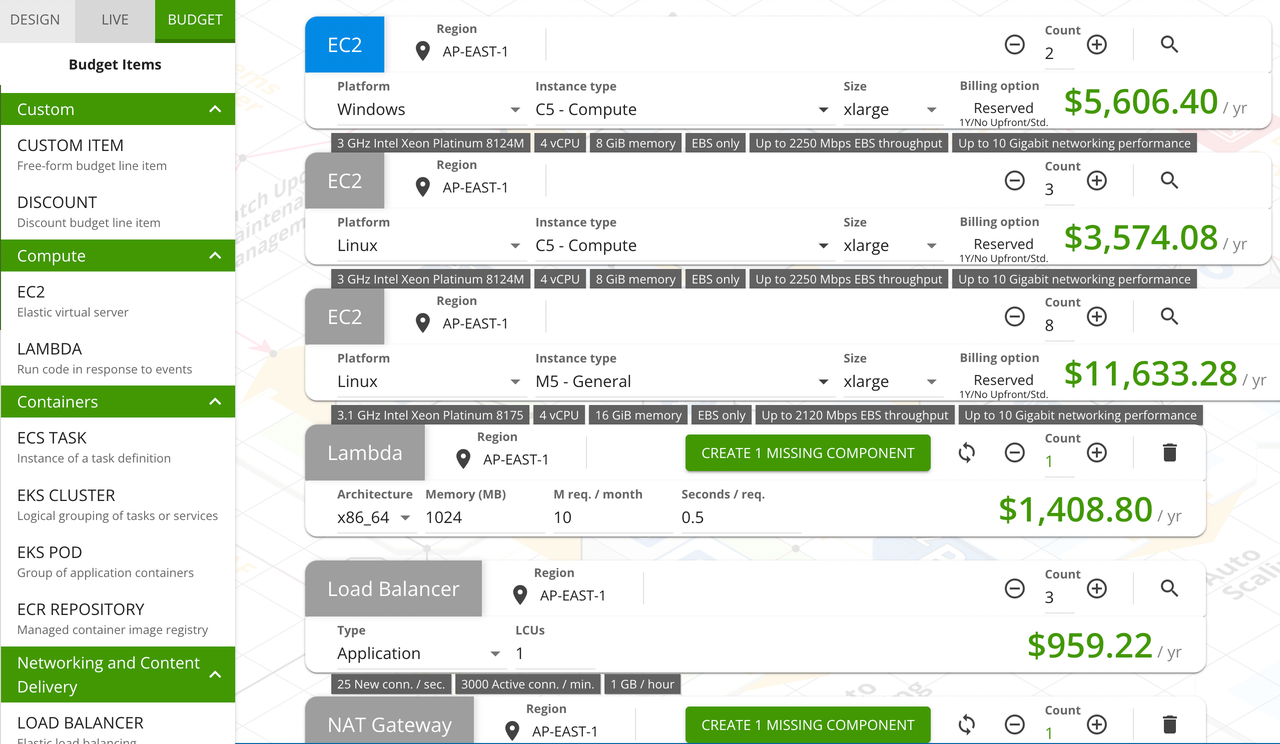This screenshot has height=744, width=1280.
Task: Open search on Linux C5 EC2 item
Action: tap(1169, 180)
